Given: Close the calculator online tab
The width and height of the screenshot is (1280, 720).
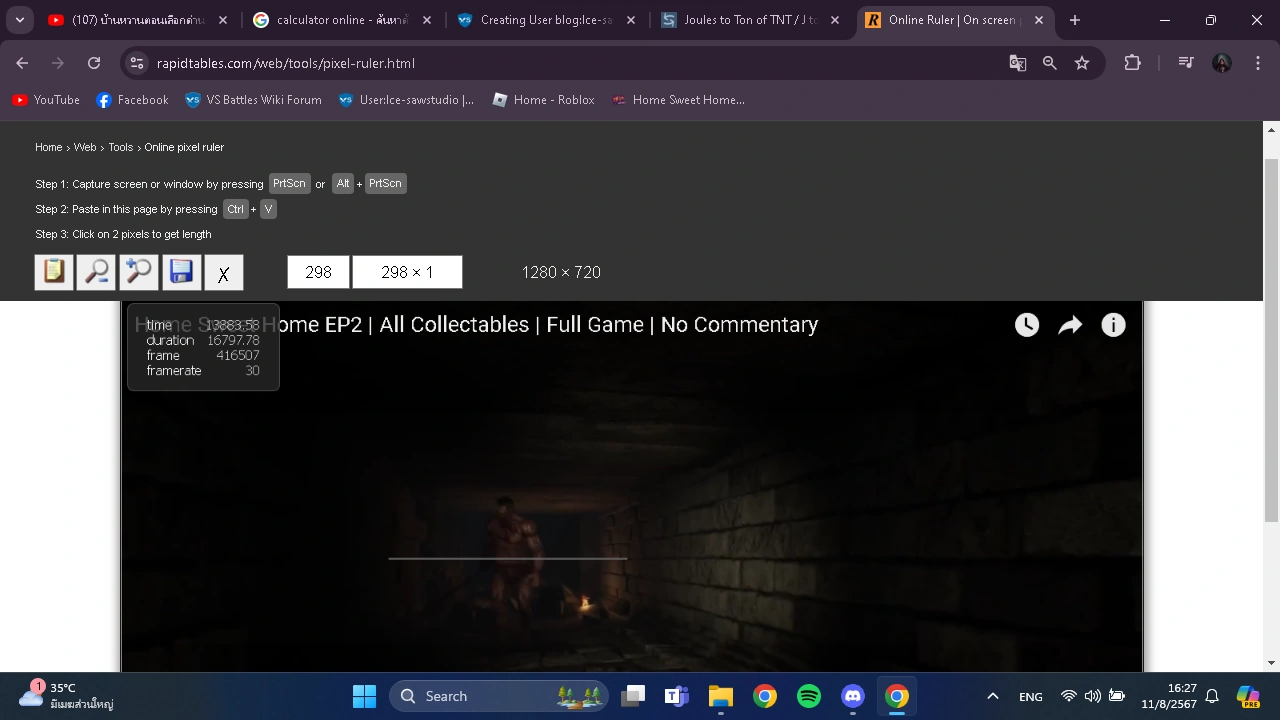Looking at the screenshot, I should (426, 20).
